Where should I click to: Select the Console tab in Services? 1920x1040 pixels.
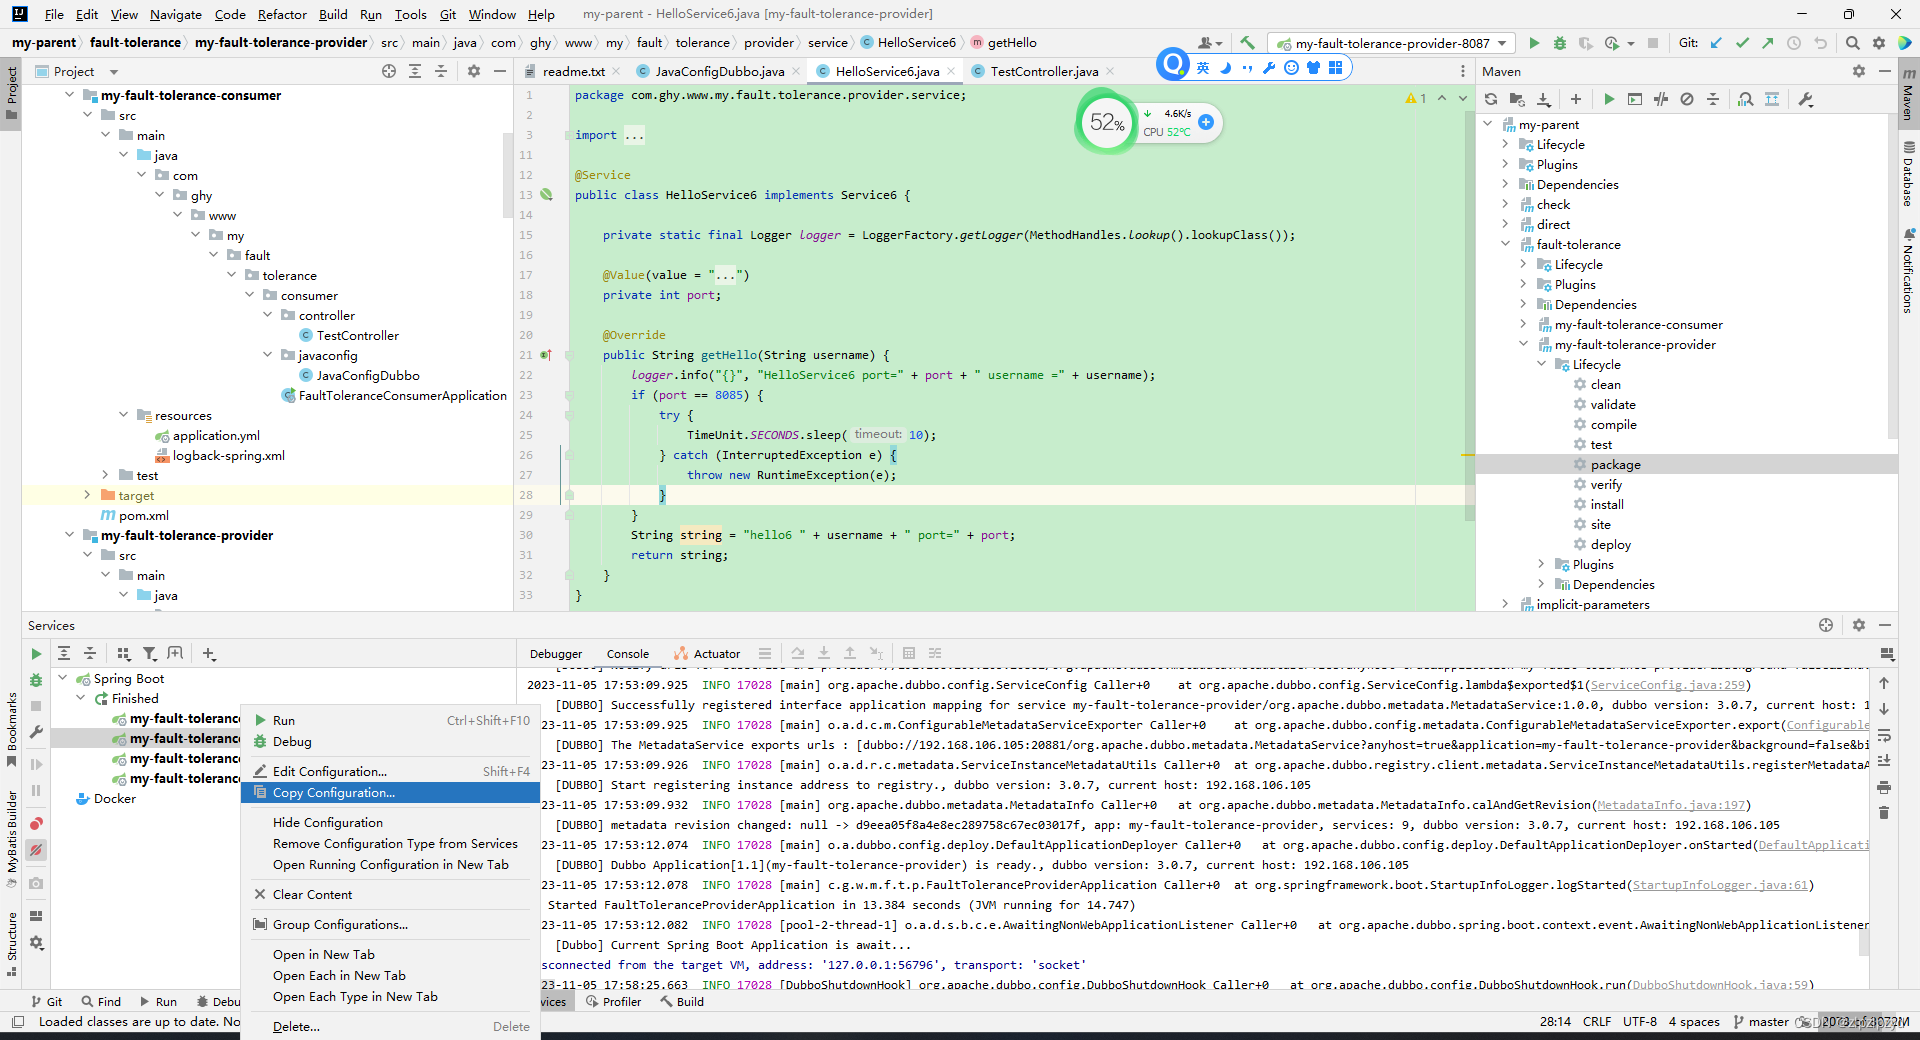pos(627,653)
